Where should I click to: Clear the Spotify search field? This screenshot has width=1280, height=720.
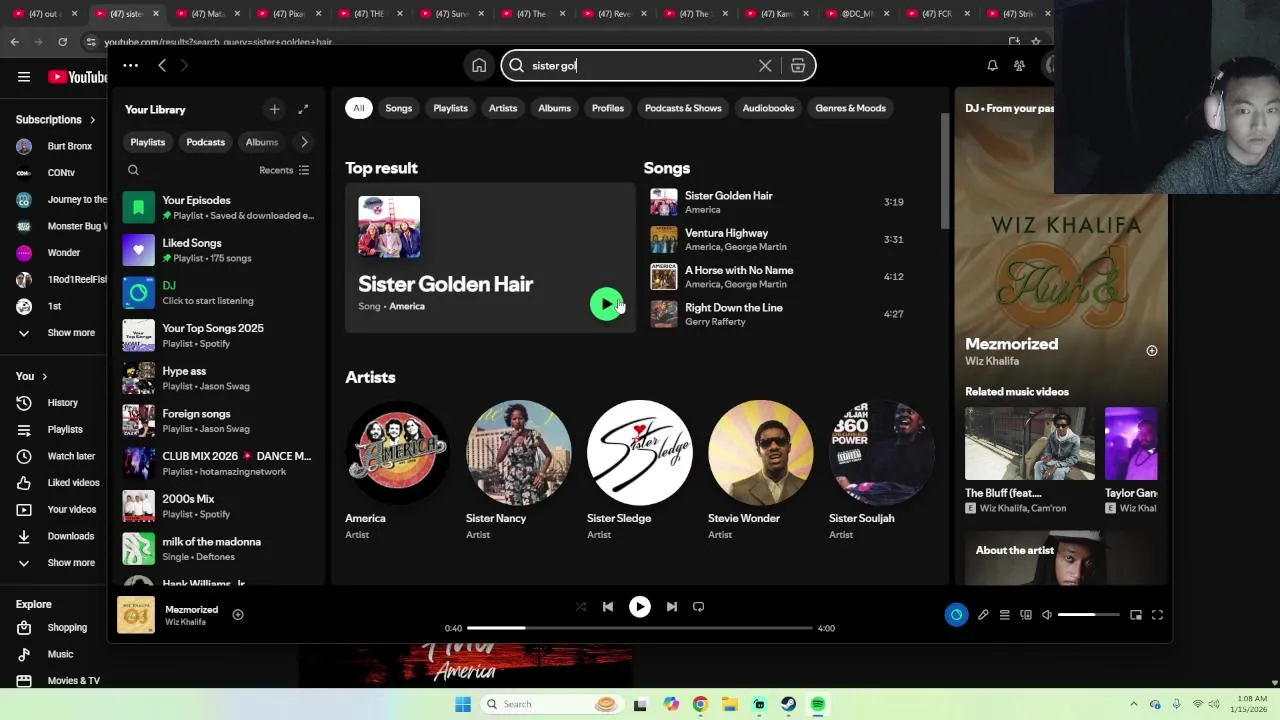tap(765, 66)
